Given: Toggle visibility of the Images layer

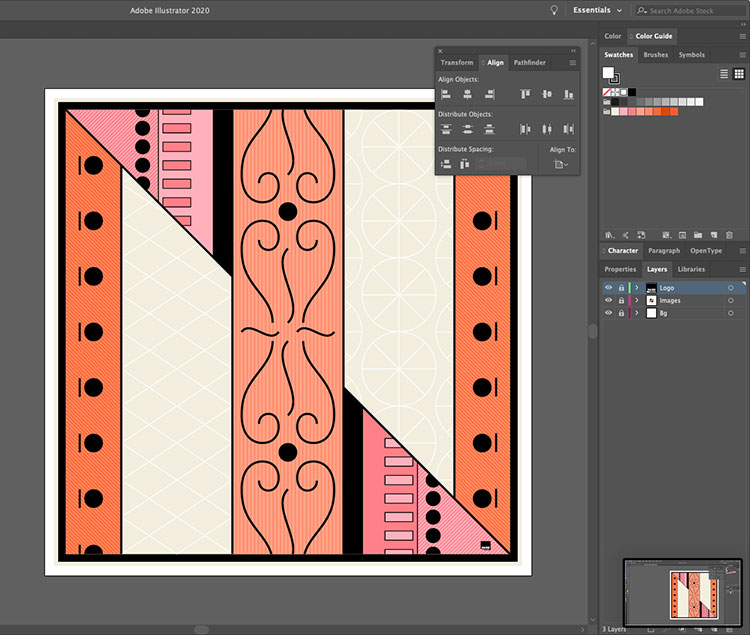Looking at the screenshot, I should (608, 301).
